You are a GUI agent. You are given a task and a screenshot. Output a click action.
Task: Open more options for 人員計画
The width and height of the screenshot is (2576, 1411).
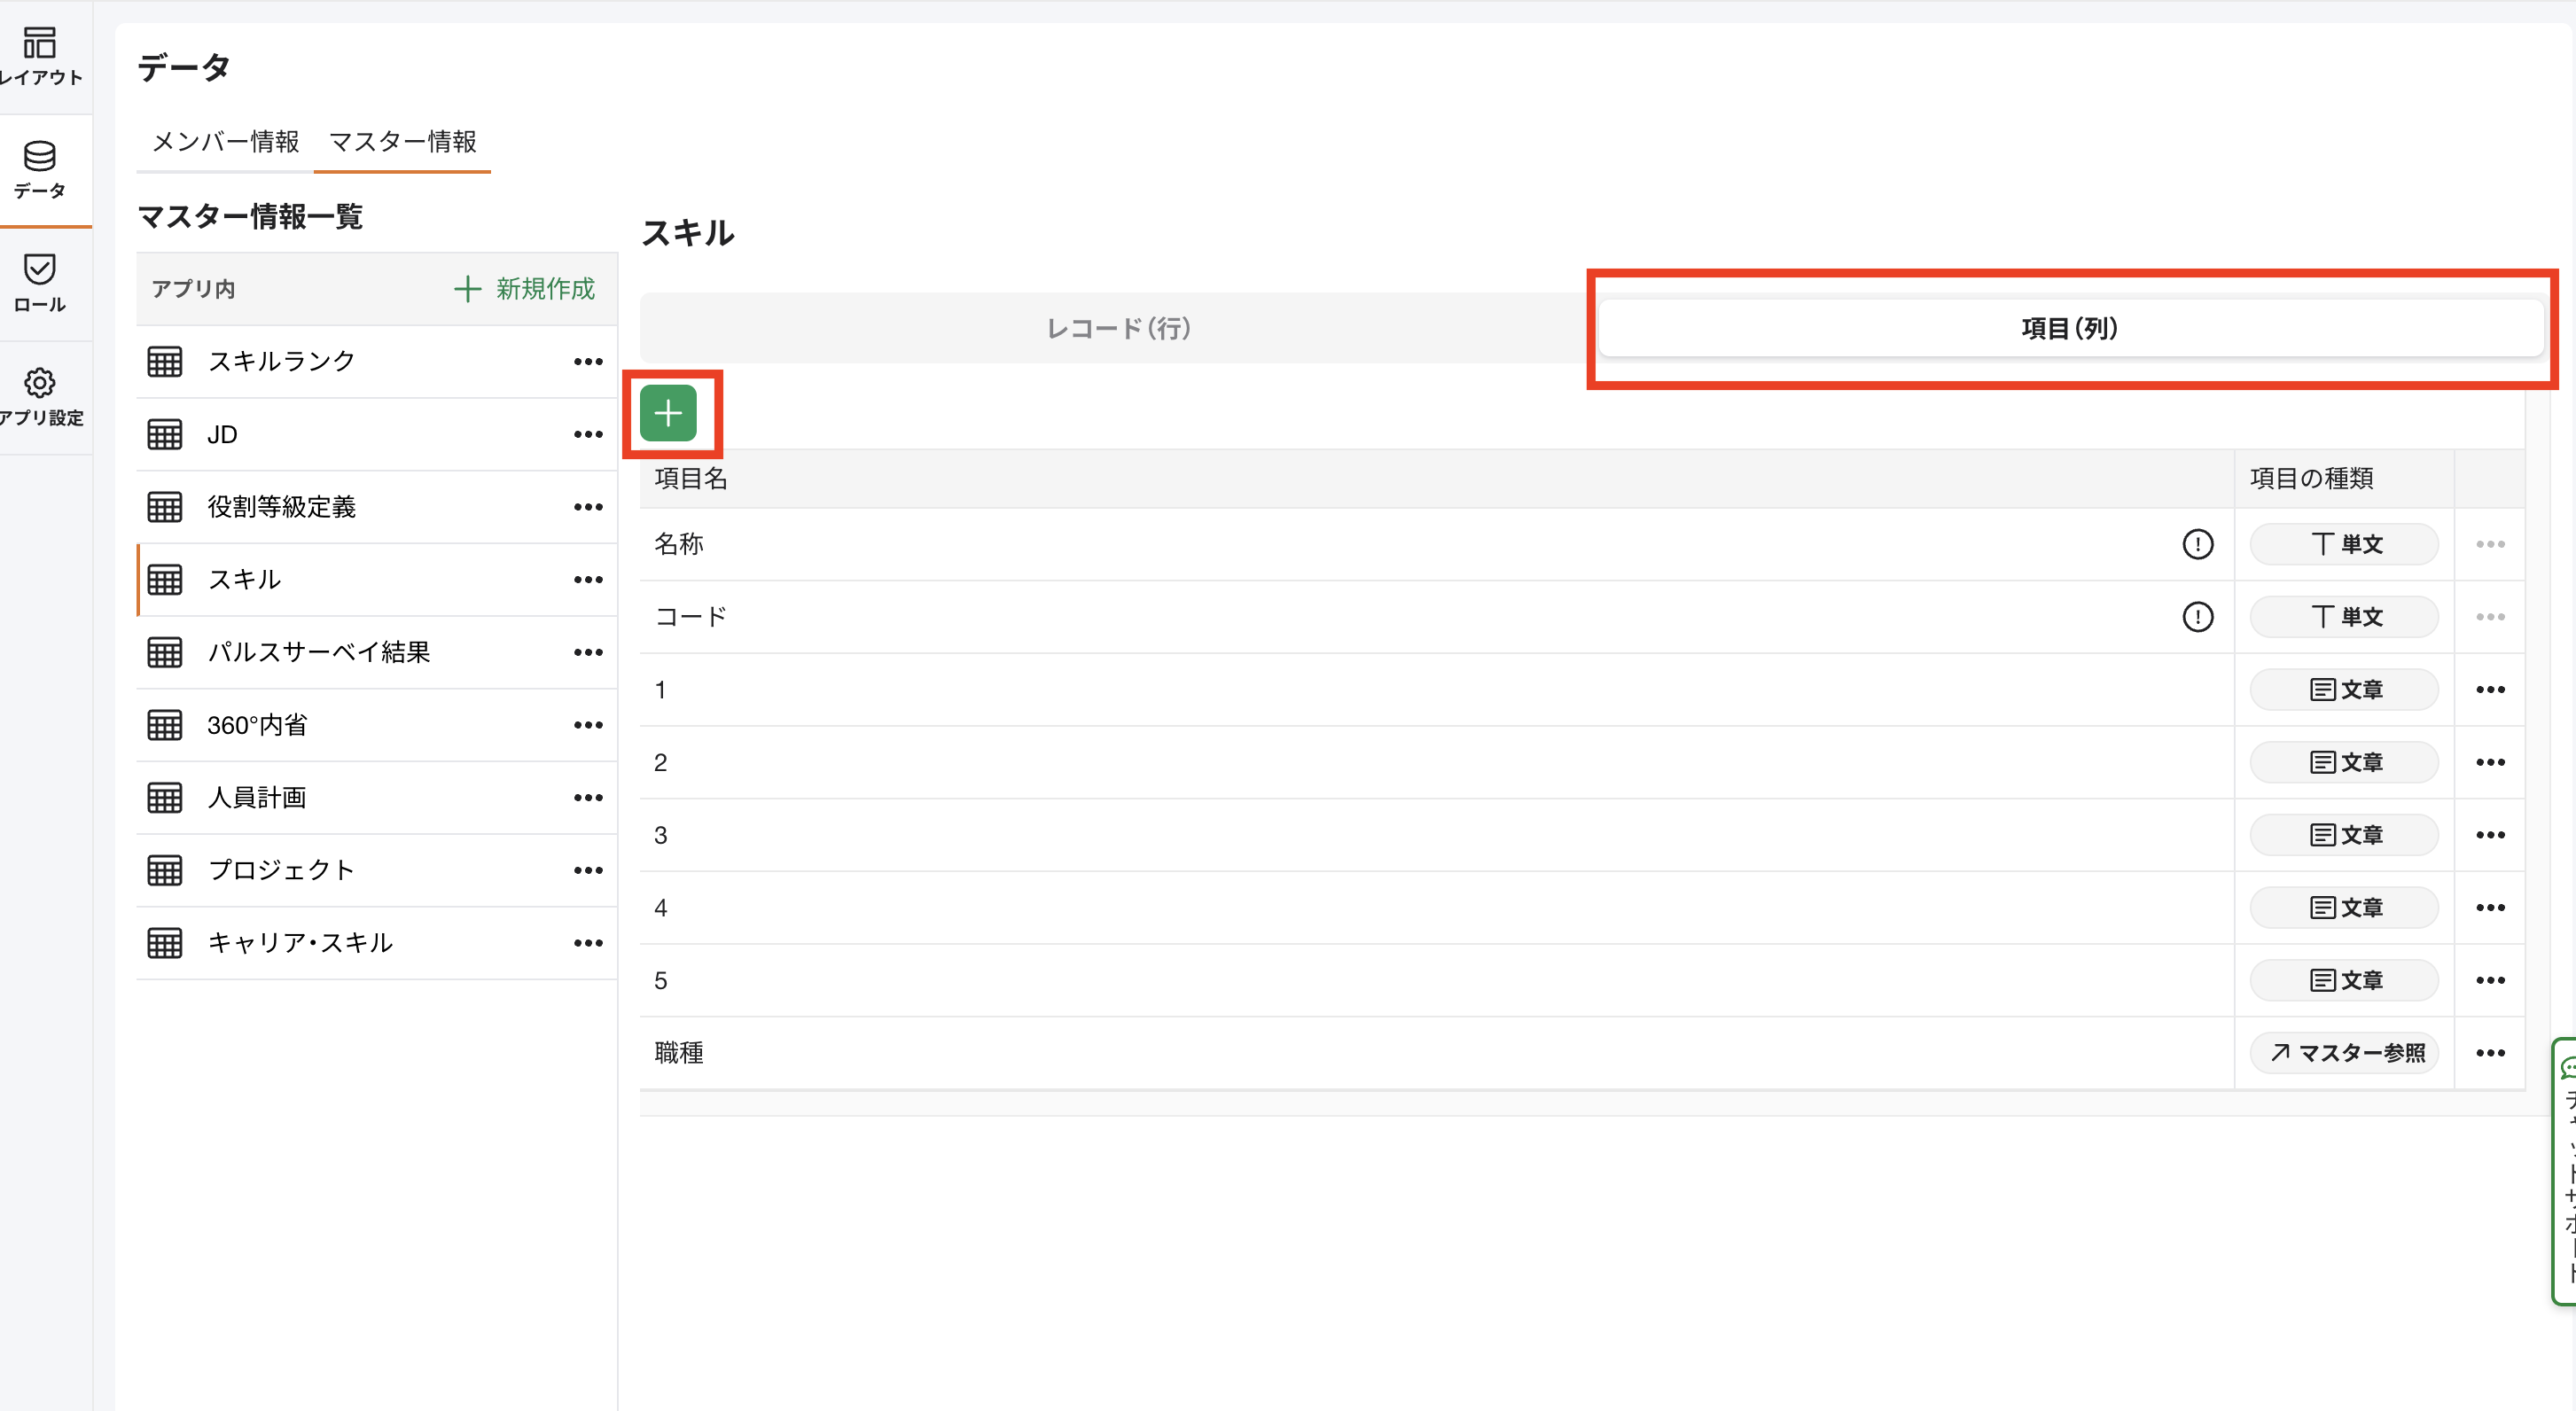[x=588, y=798]
